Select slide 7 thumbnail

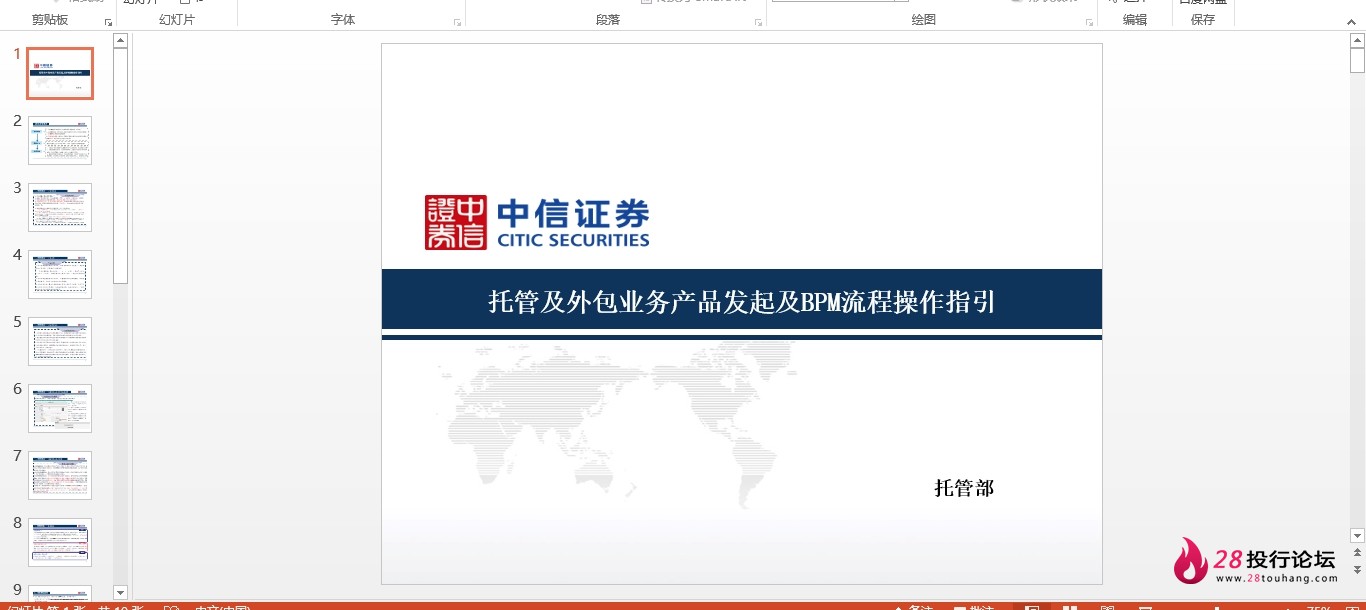tap(60, 475)
